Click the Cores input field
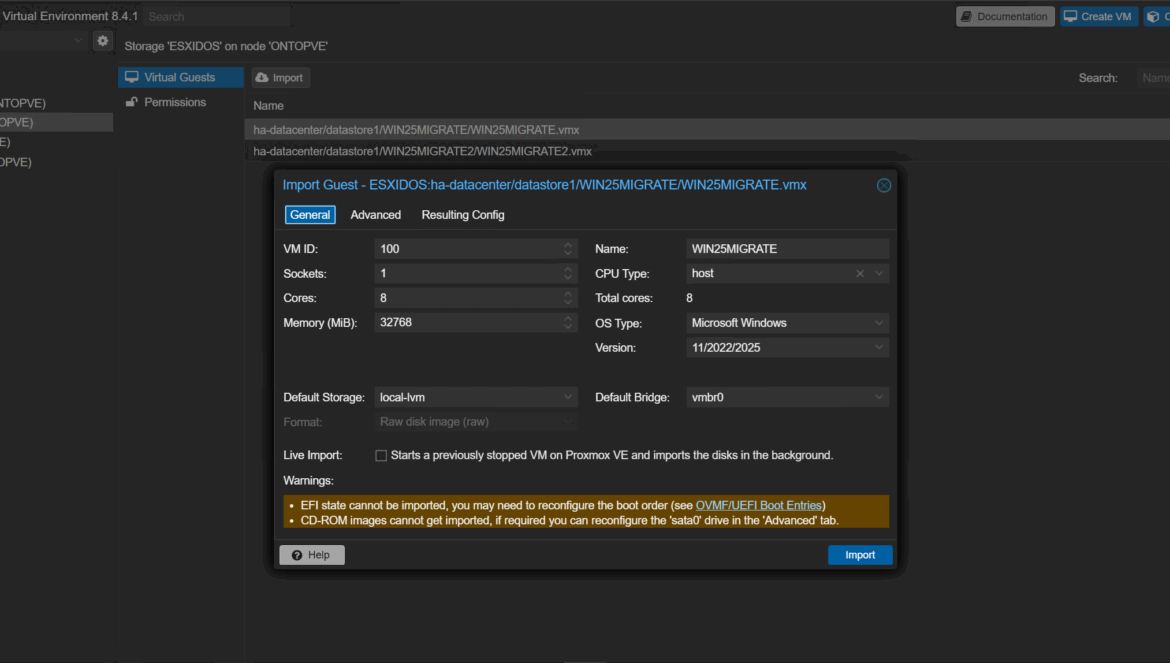 click(x=467, y=298)
